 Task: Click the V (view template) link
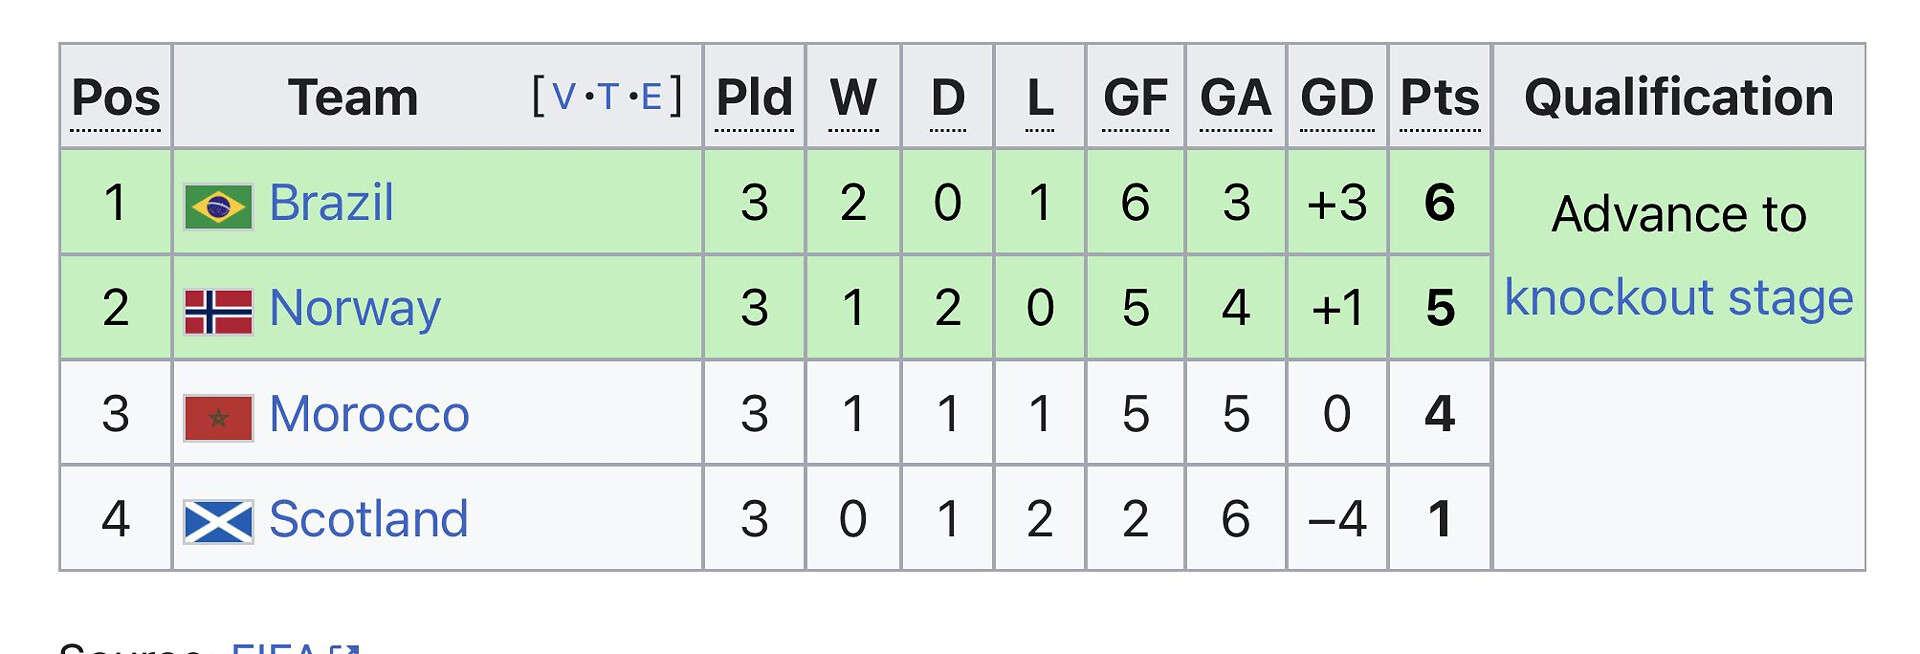tap(563, 97)
